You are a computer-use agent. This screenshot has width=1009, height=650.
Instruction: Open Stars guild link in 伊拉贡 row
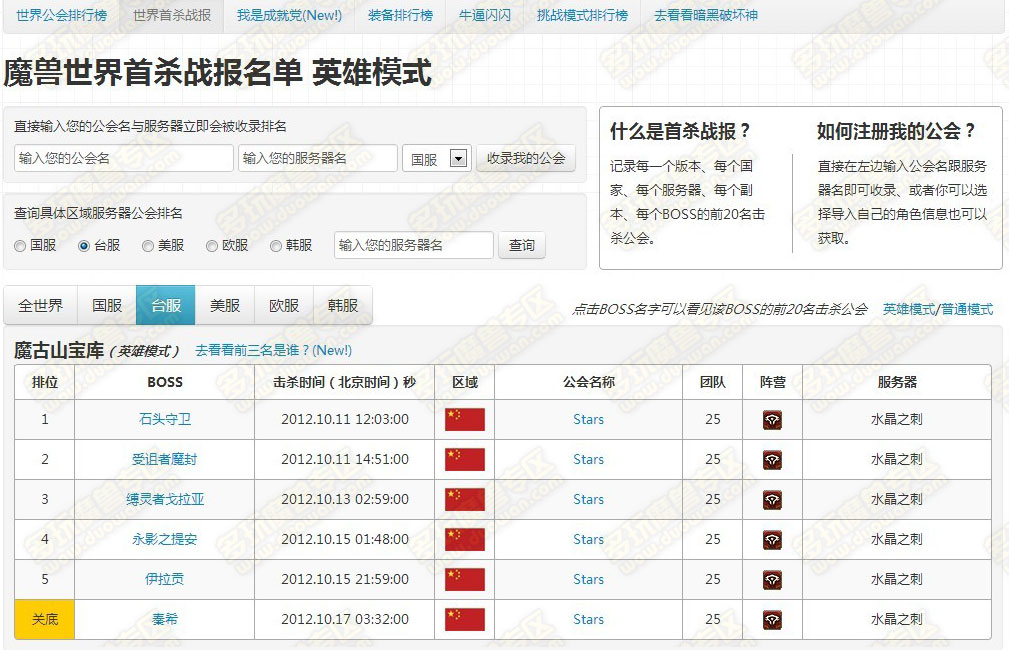point(588,579)
